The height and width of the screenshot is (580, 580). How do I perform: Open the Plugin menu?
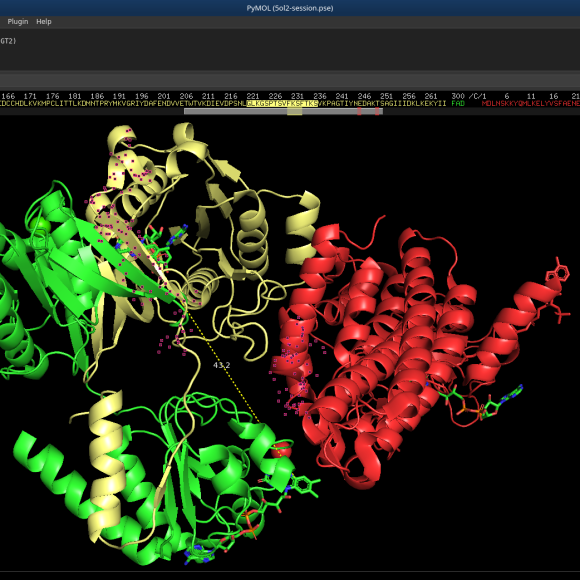(18, 21)
